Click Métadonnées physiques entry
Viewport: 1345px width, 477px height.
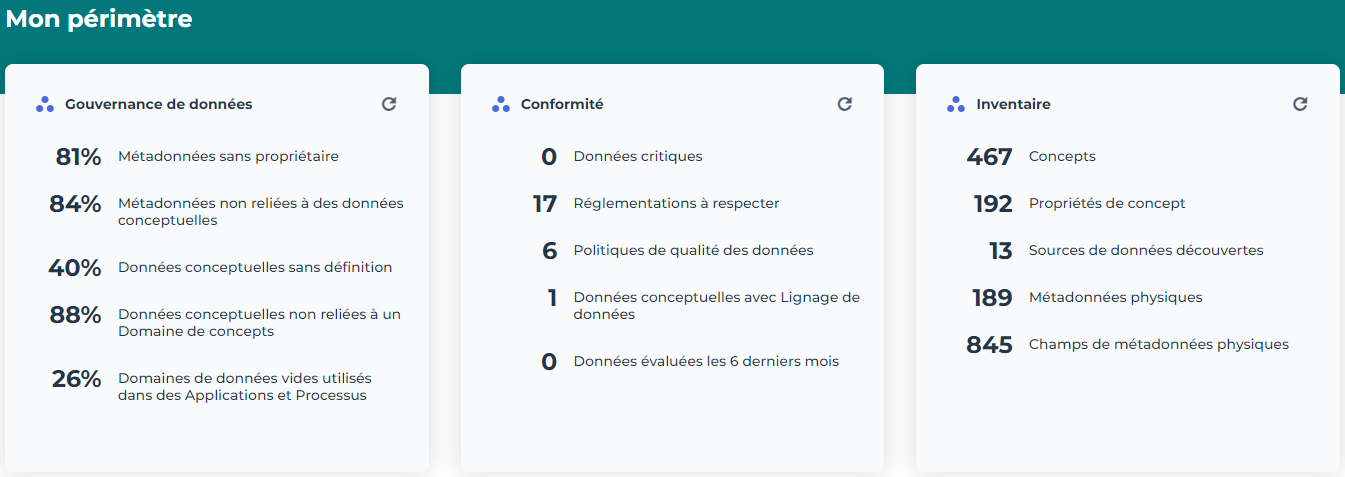point(1115,297)
